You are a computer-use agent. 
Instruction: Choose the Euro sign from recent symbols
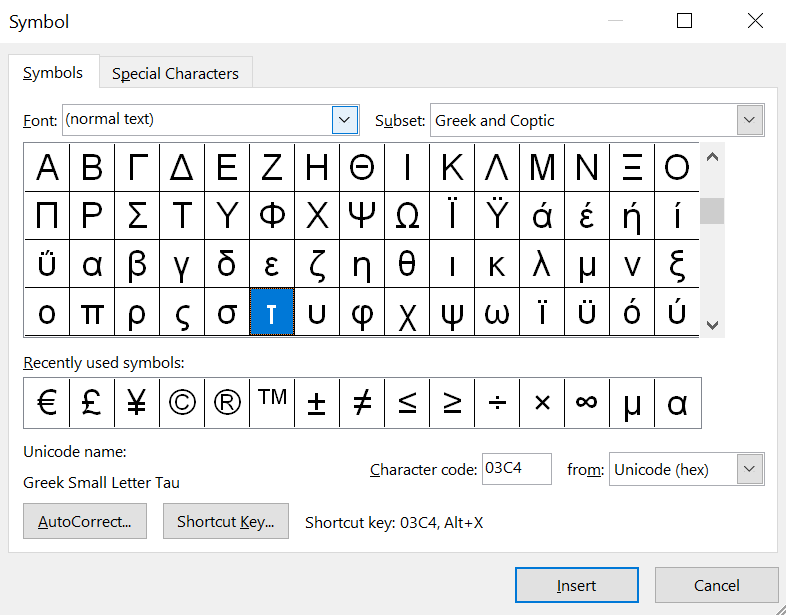pyautogui.click(x=47, y=403)
